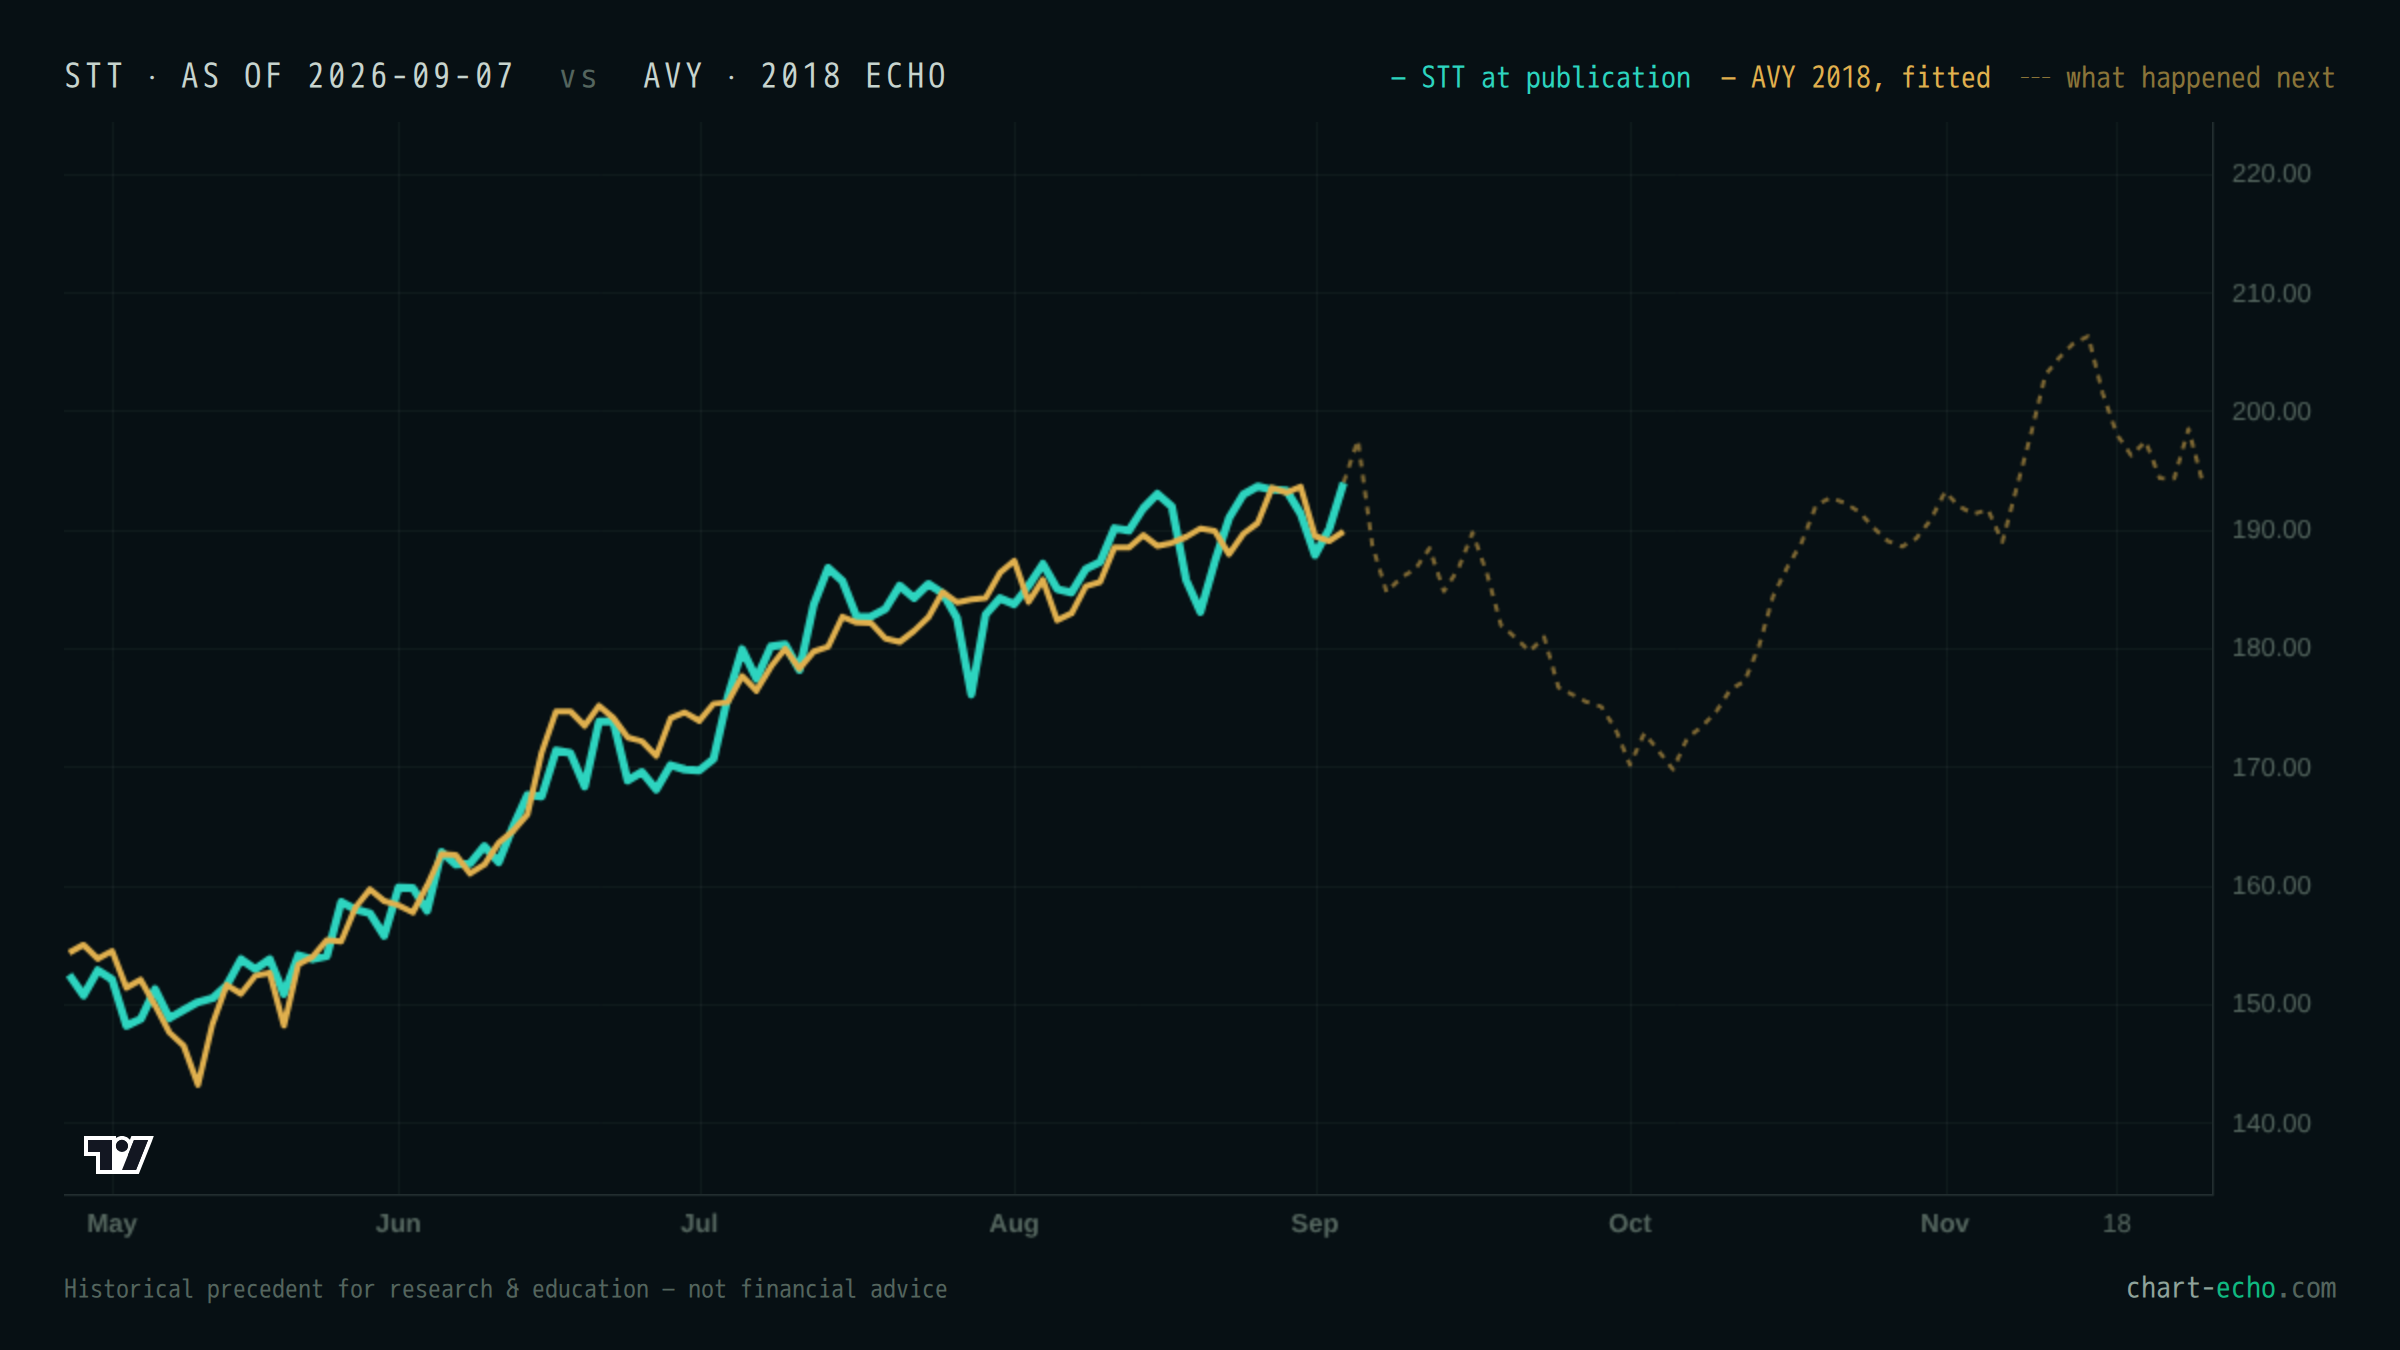Click the 150.00 price axis label
Screen dimensions: 2400x1350
click(2271, 1004)
